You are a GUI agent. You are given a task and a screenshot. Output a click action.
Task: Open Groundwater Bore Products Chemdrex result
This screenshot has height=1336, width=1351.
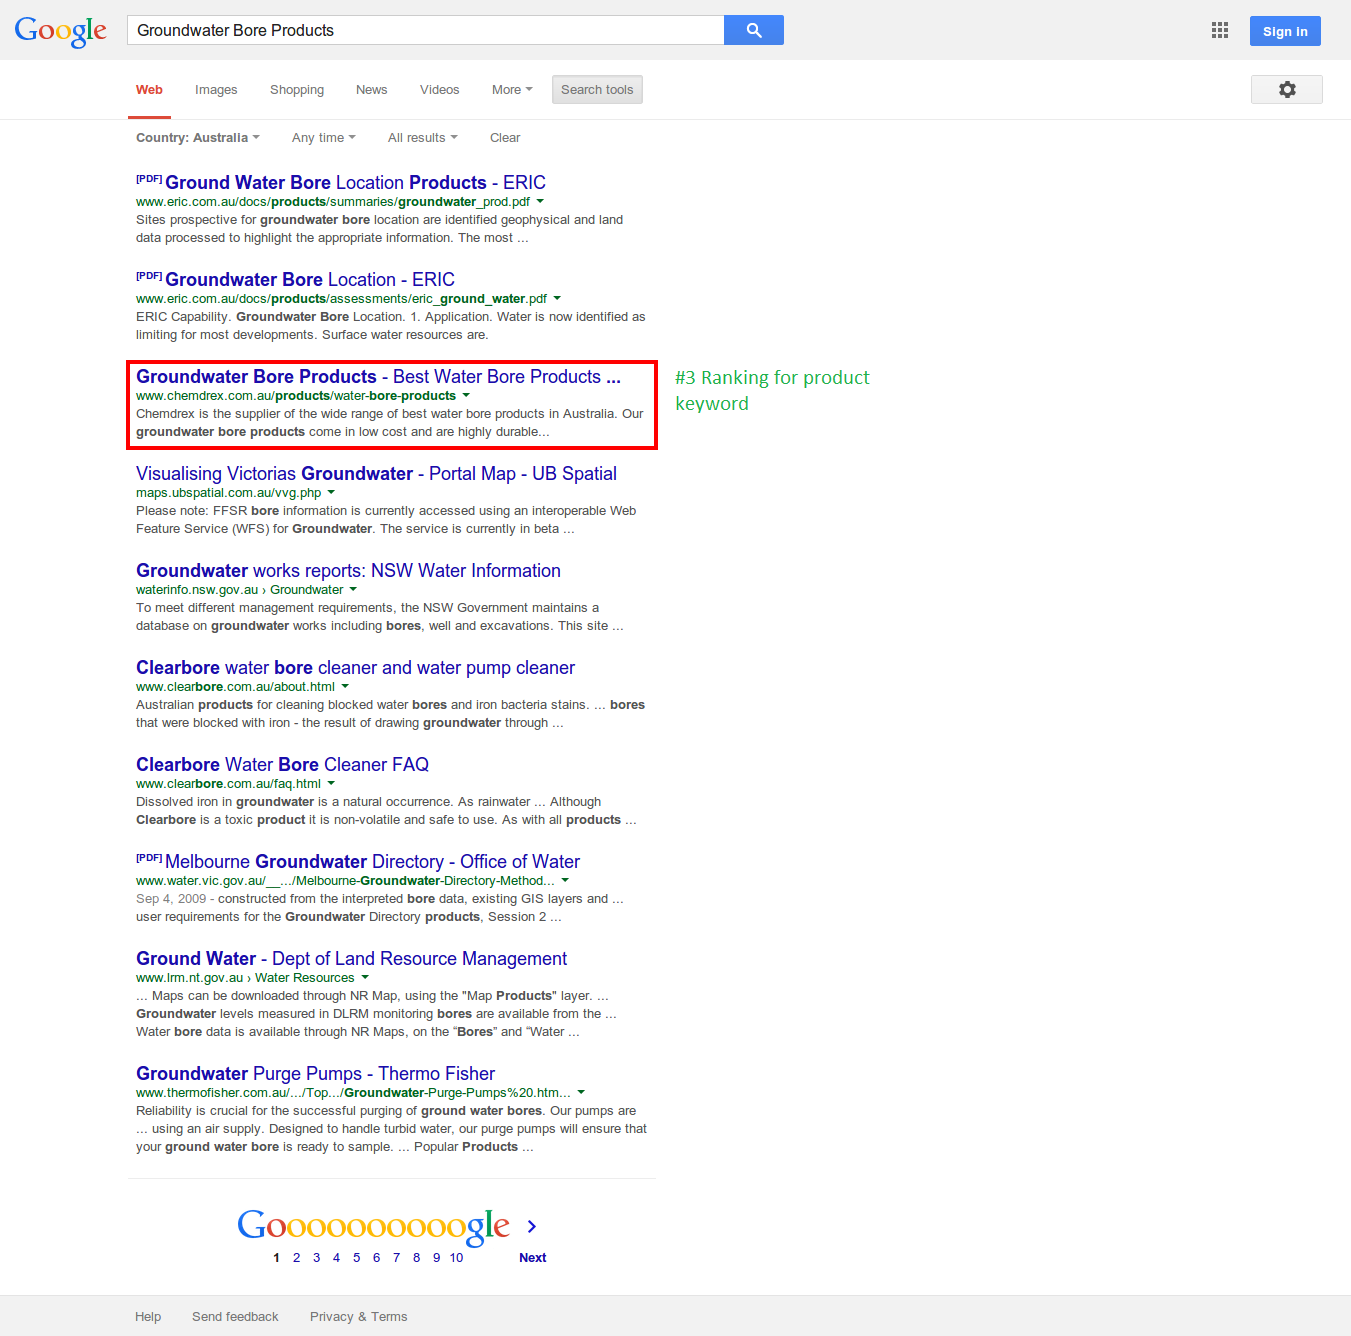pyautogui.click(x=378, y=376)
